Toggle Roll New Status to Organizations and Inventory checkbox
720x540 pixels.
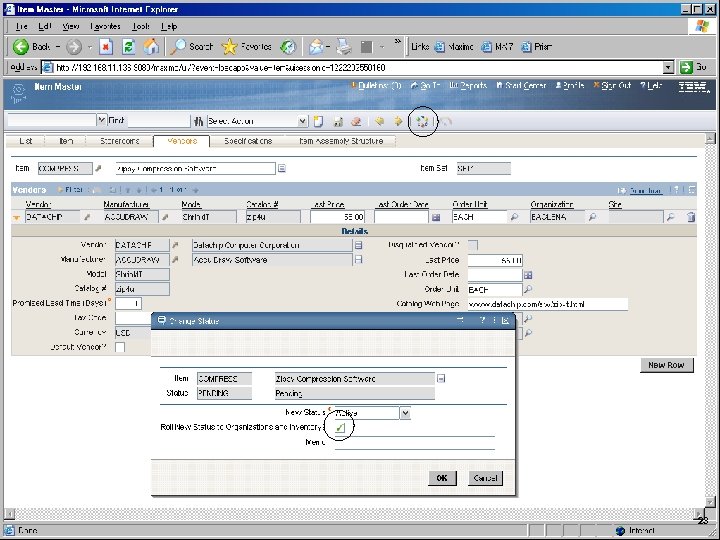click(340, 428)
